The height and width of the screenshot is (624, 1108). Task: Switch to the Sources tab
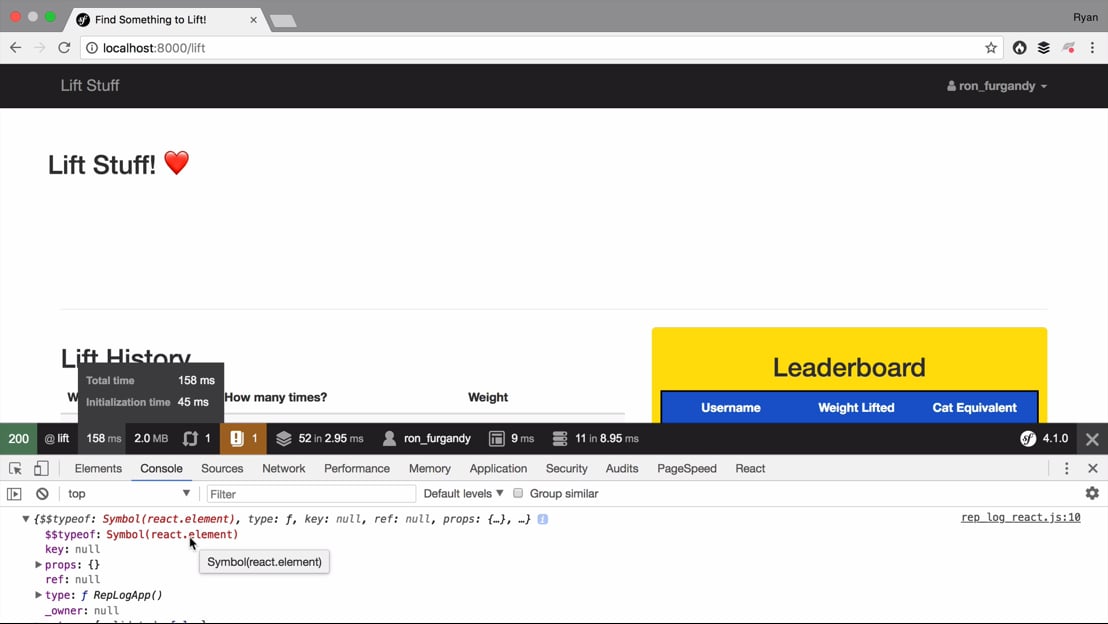pyautogui.click(x=222, y=468)
